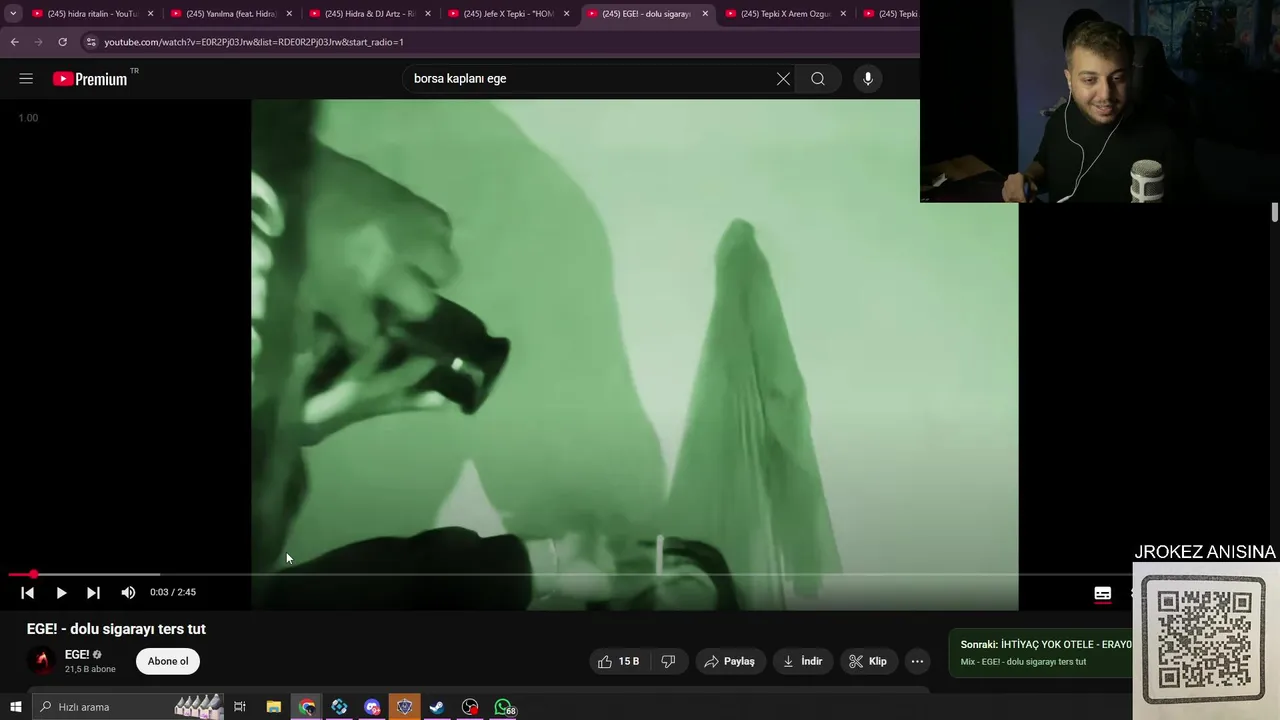Mute the video with speaker icon
Image resolution: width=1280 pixels, height=720 pixels.
point(128,593)
